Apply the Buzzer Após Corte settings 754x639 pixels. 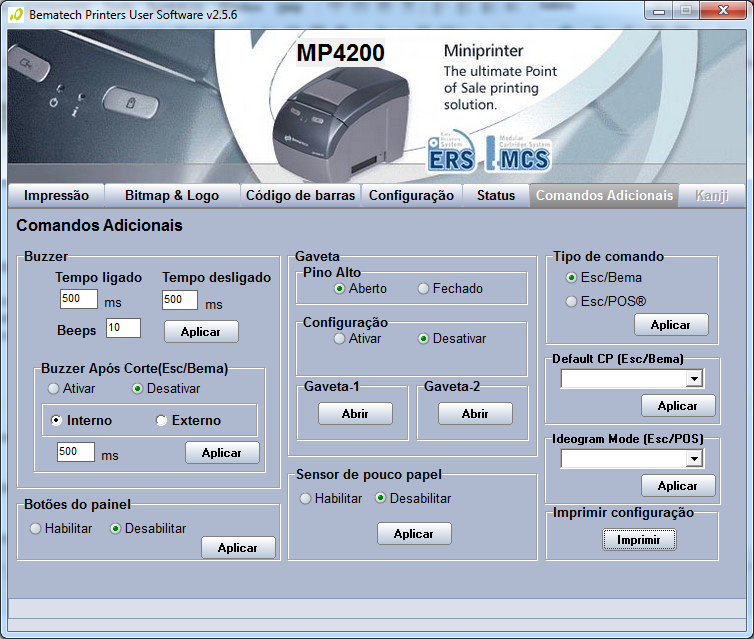[222, 453]
